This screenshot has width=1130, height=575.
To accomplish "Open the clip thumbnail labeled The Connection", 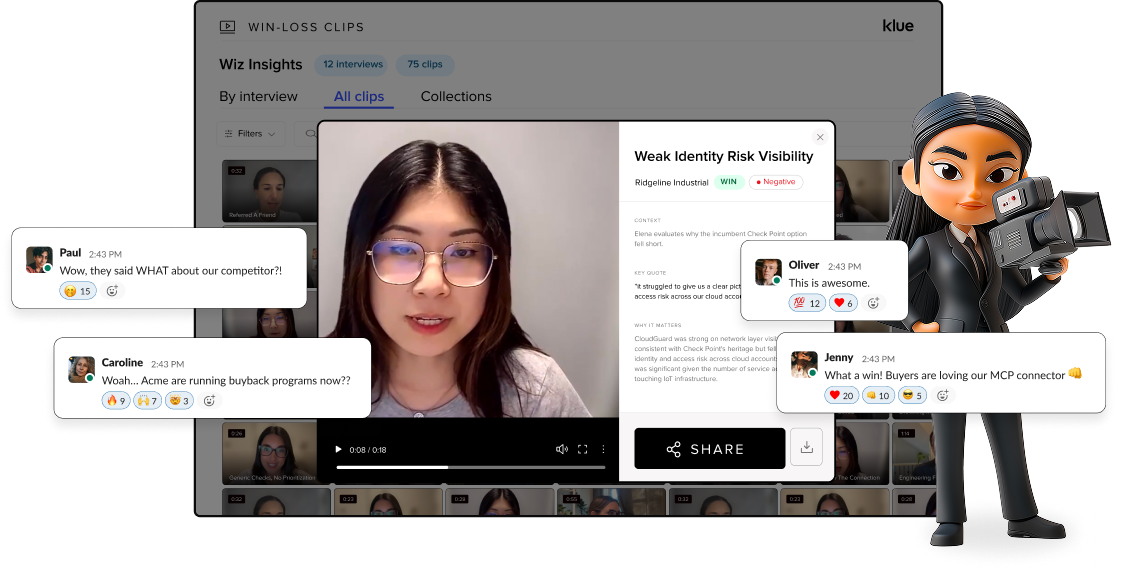I will (862, 453).
